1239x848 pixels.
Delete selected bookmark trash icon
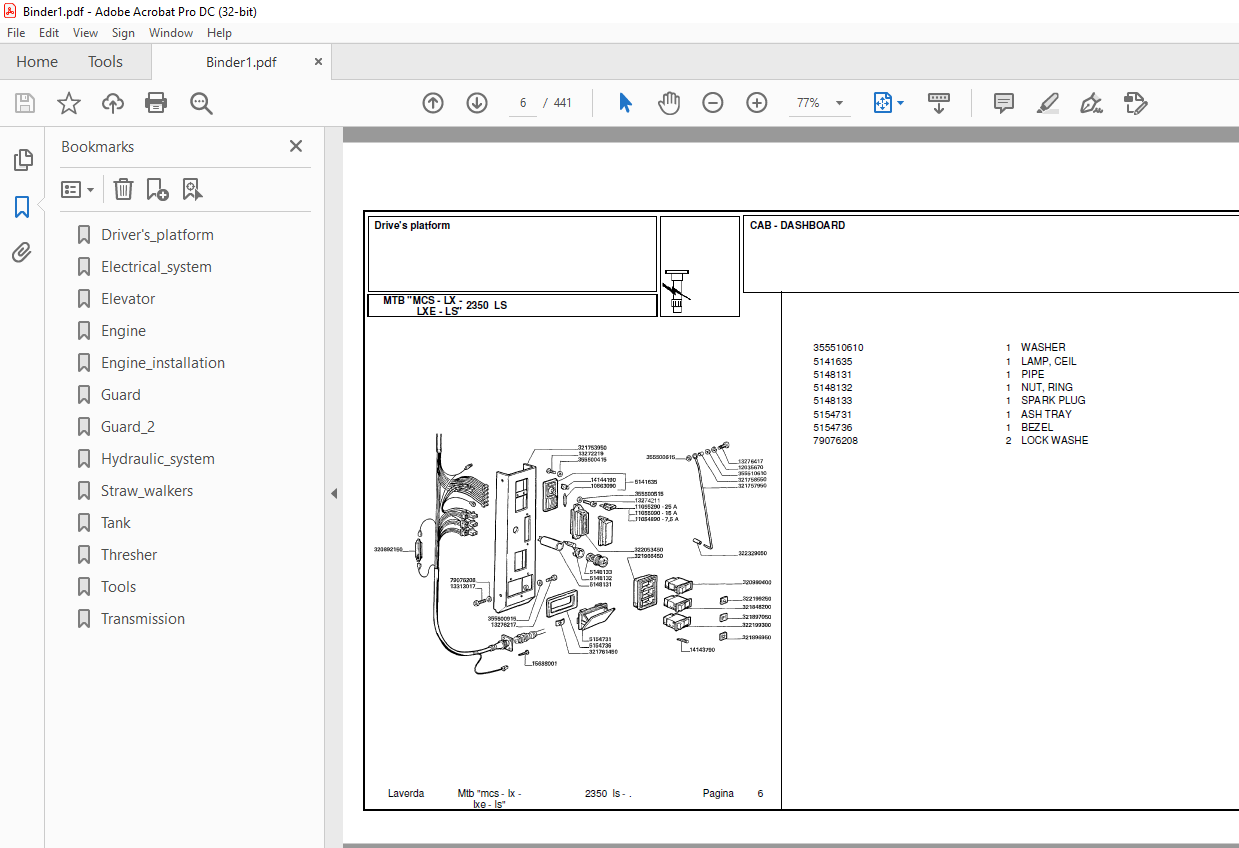123,189
